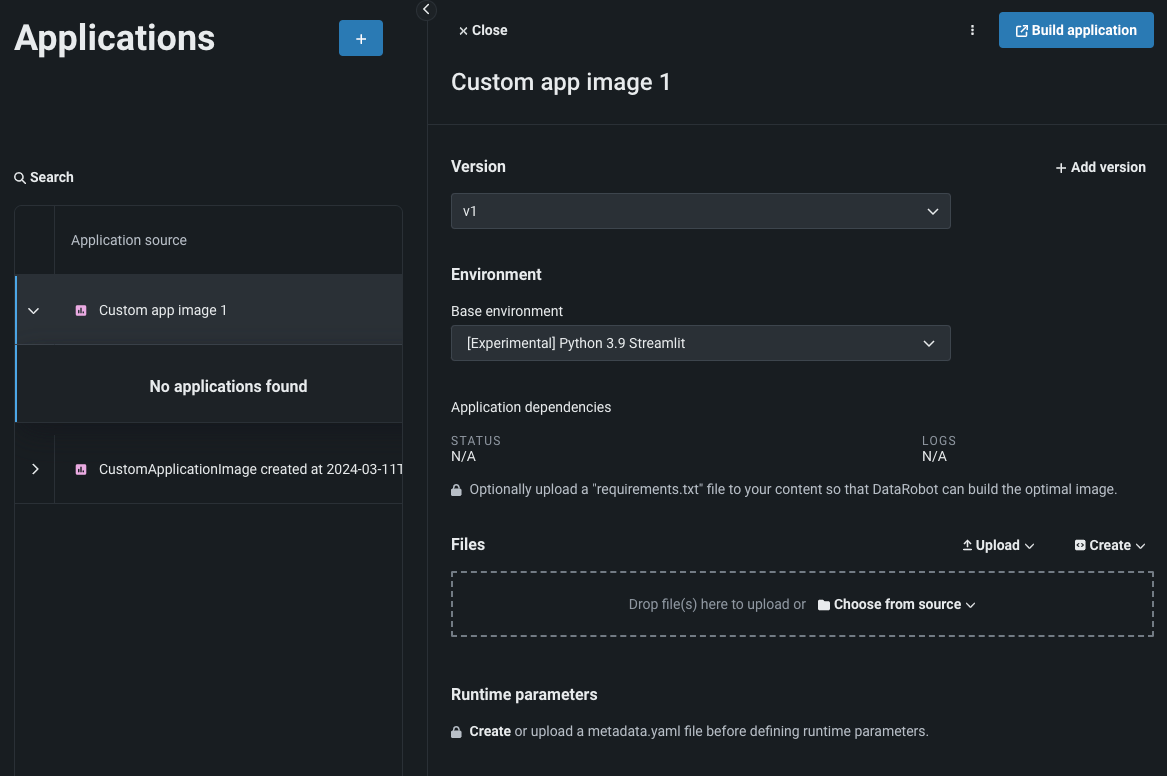1167x776 pixels.
Task: Open the Upload dropdown menu
Action: click(x=998, y=545)
